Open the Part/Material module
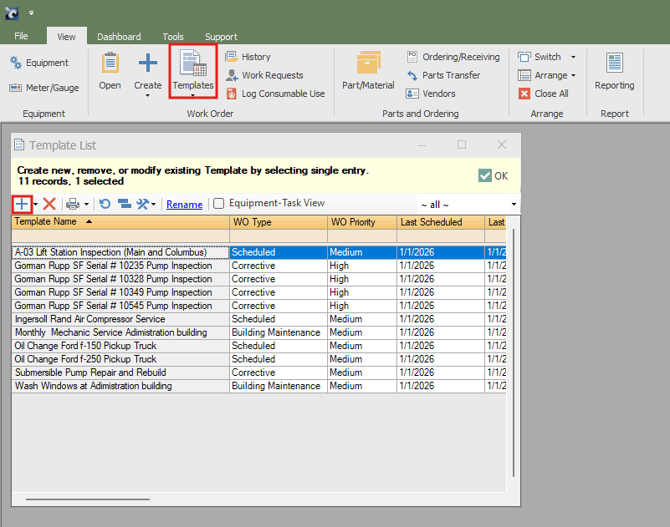 coord(369,72)
